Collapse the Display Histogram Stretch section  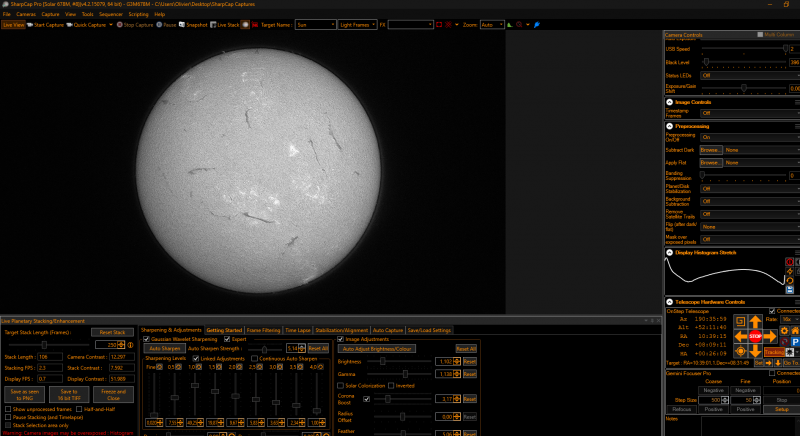669,252
